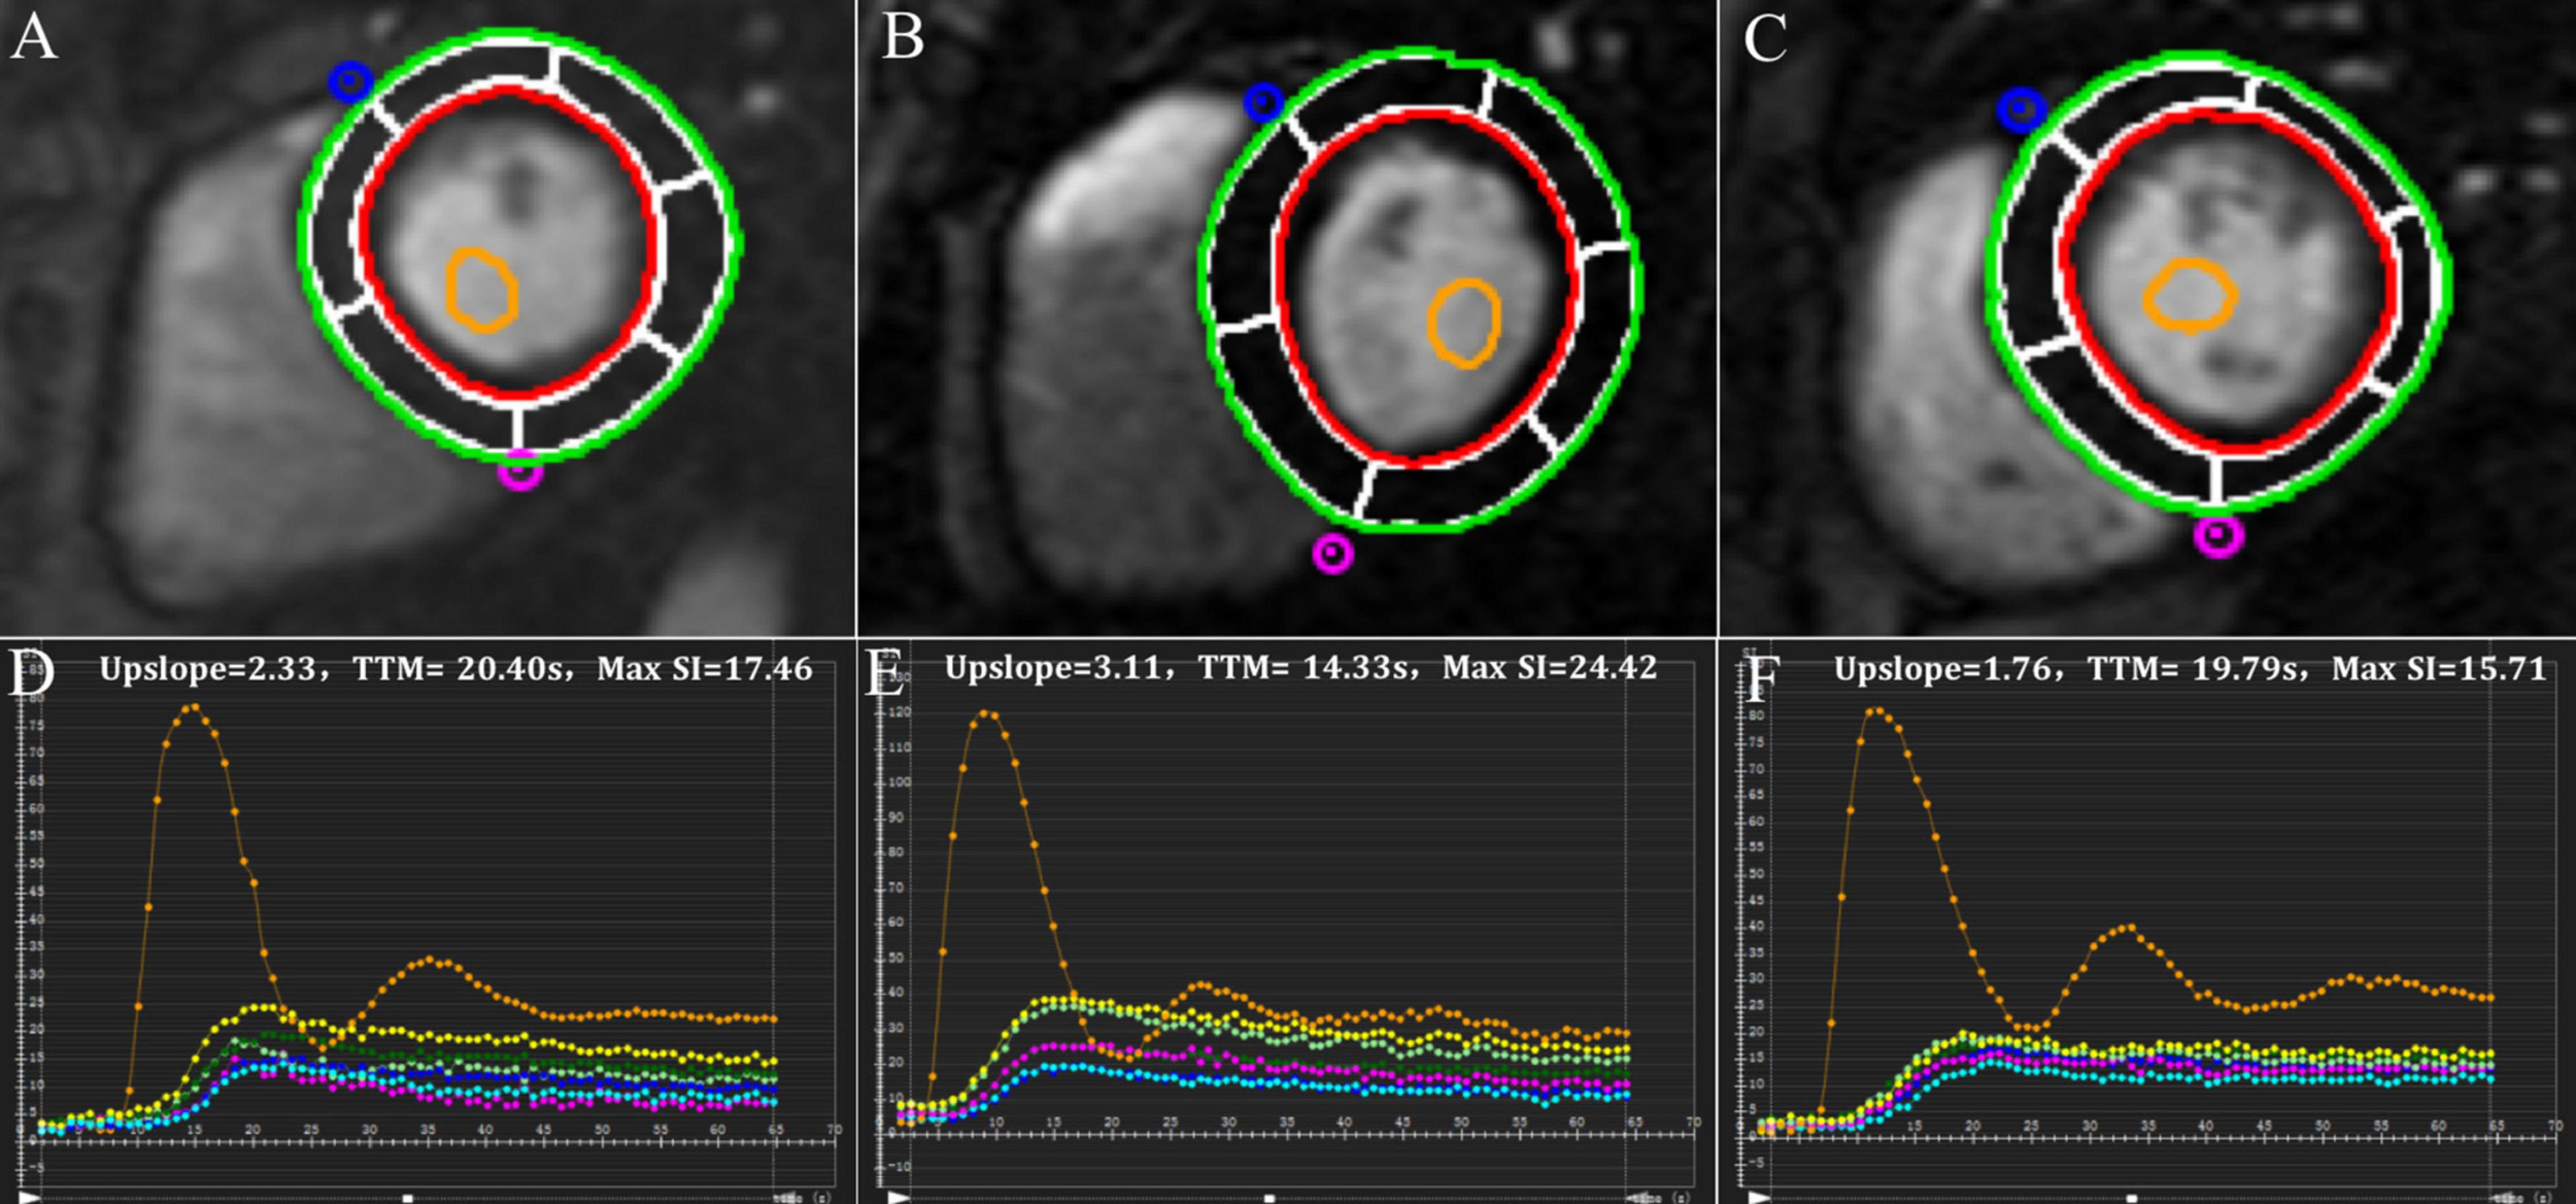Click the blue RV insertion marker in panel C
The width and height of the screenshot is (2576, 1204).
point(2022,109)
